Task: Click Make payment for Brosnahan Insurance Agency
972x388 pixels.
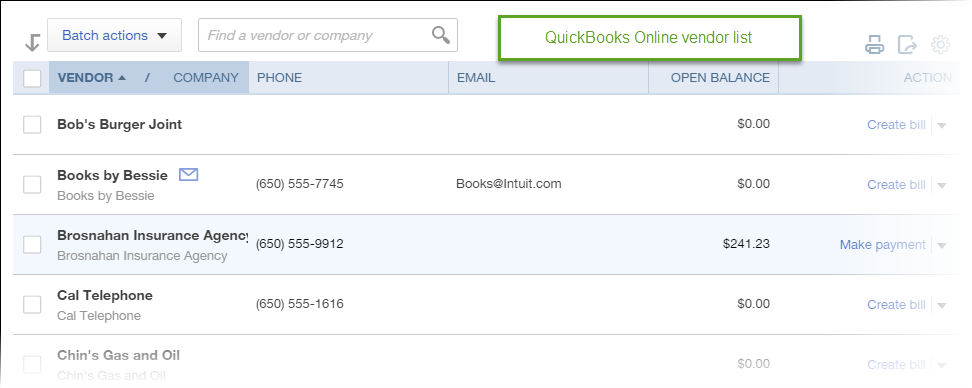Action: tap(883, 245)
